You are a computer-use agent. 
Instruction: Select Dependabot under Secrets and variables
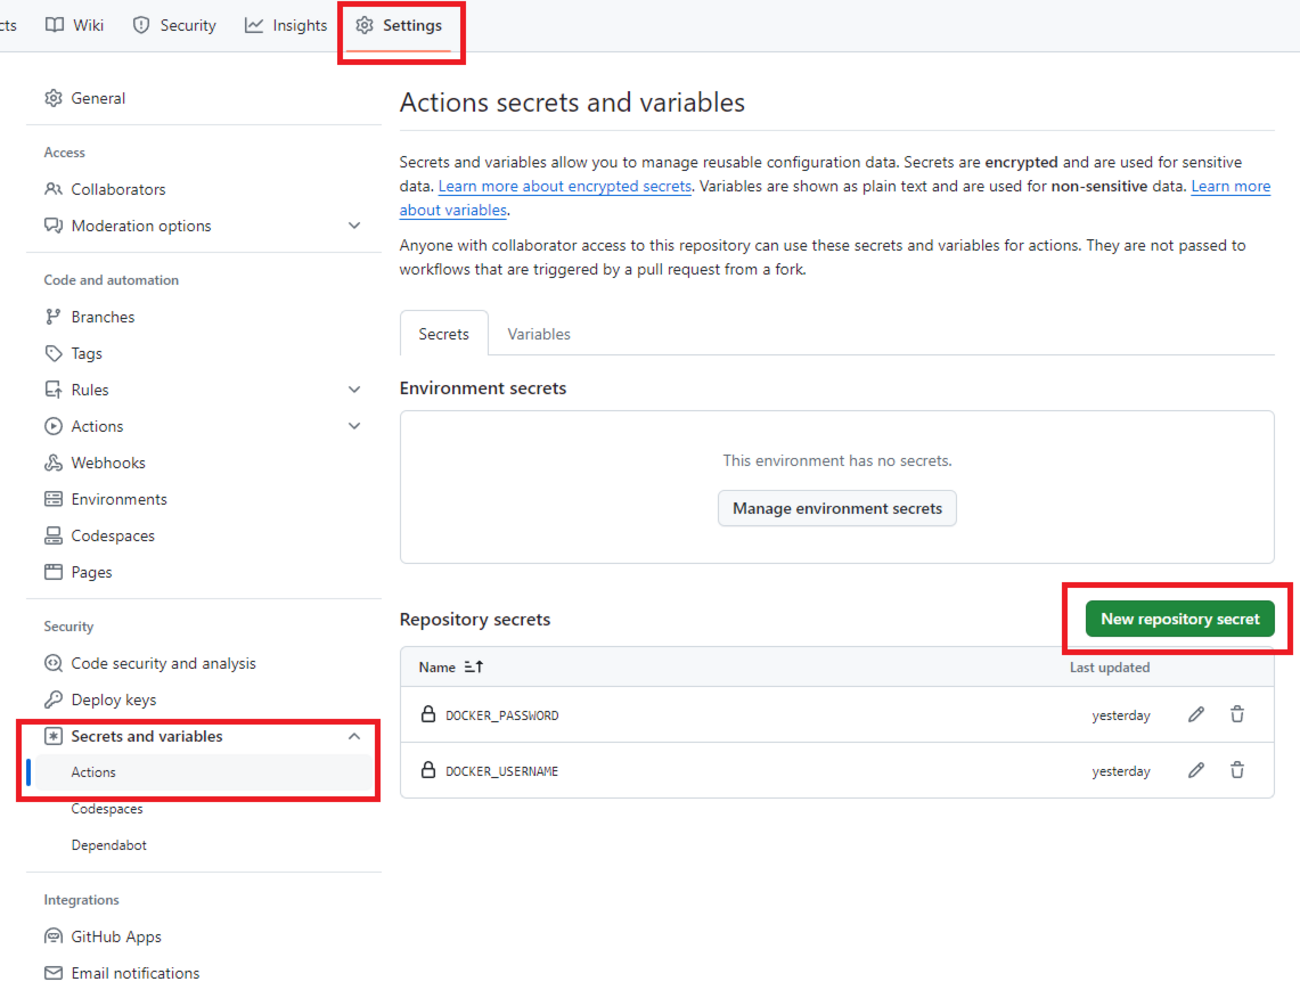point(109,845)
